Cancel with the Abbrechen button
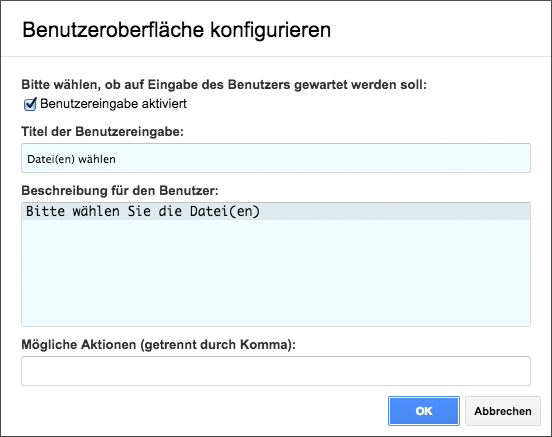 coord(503,411)
